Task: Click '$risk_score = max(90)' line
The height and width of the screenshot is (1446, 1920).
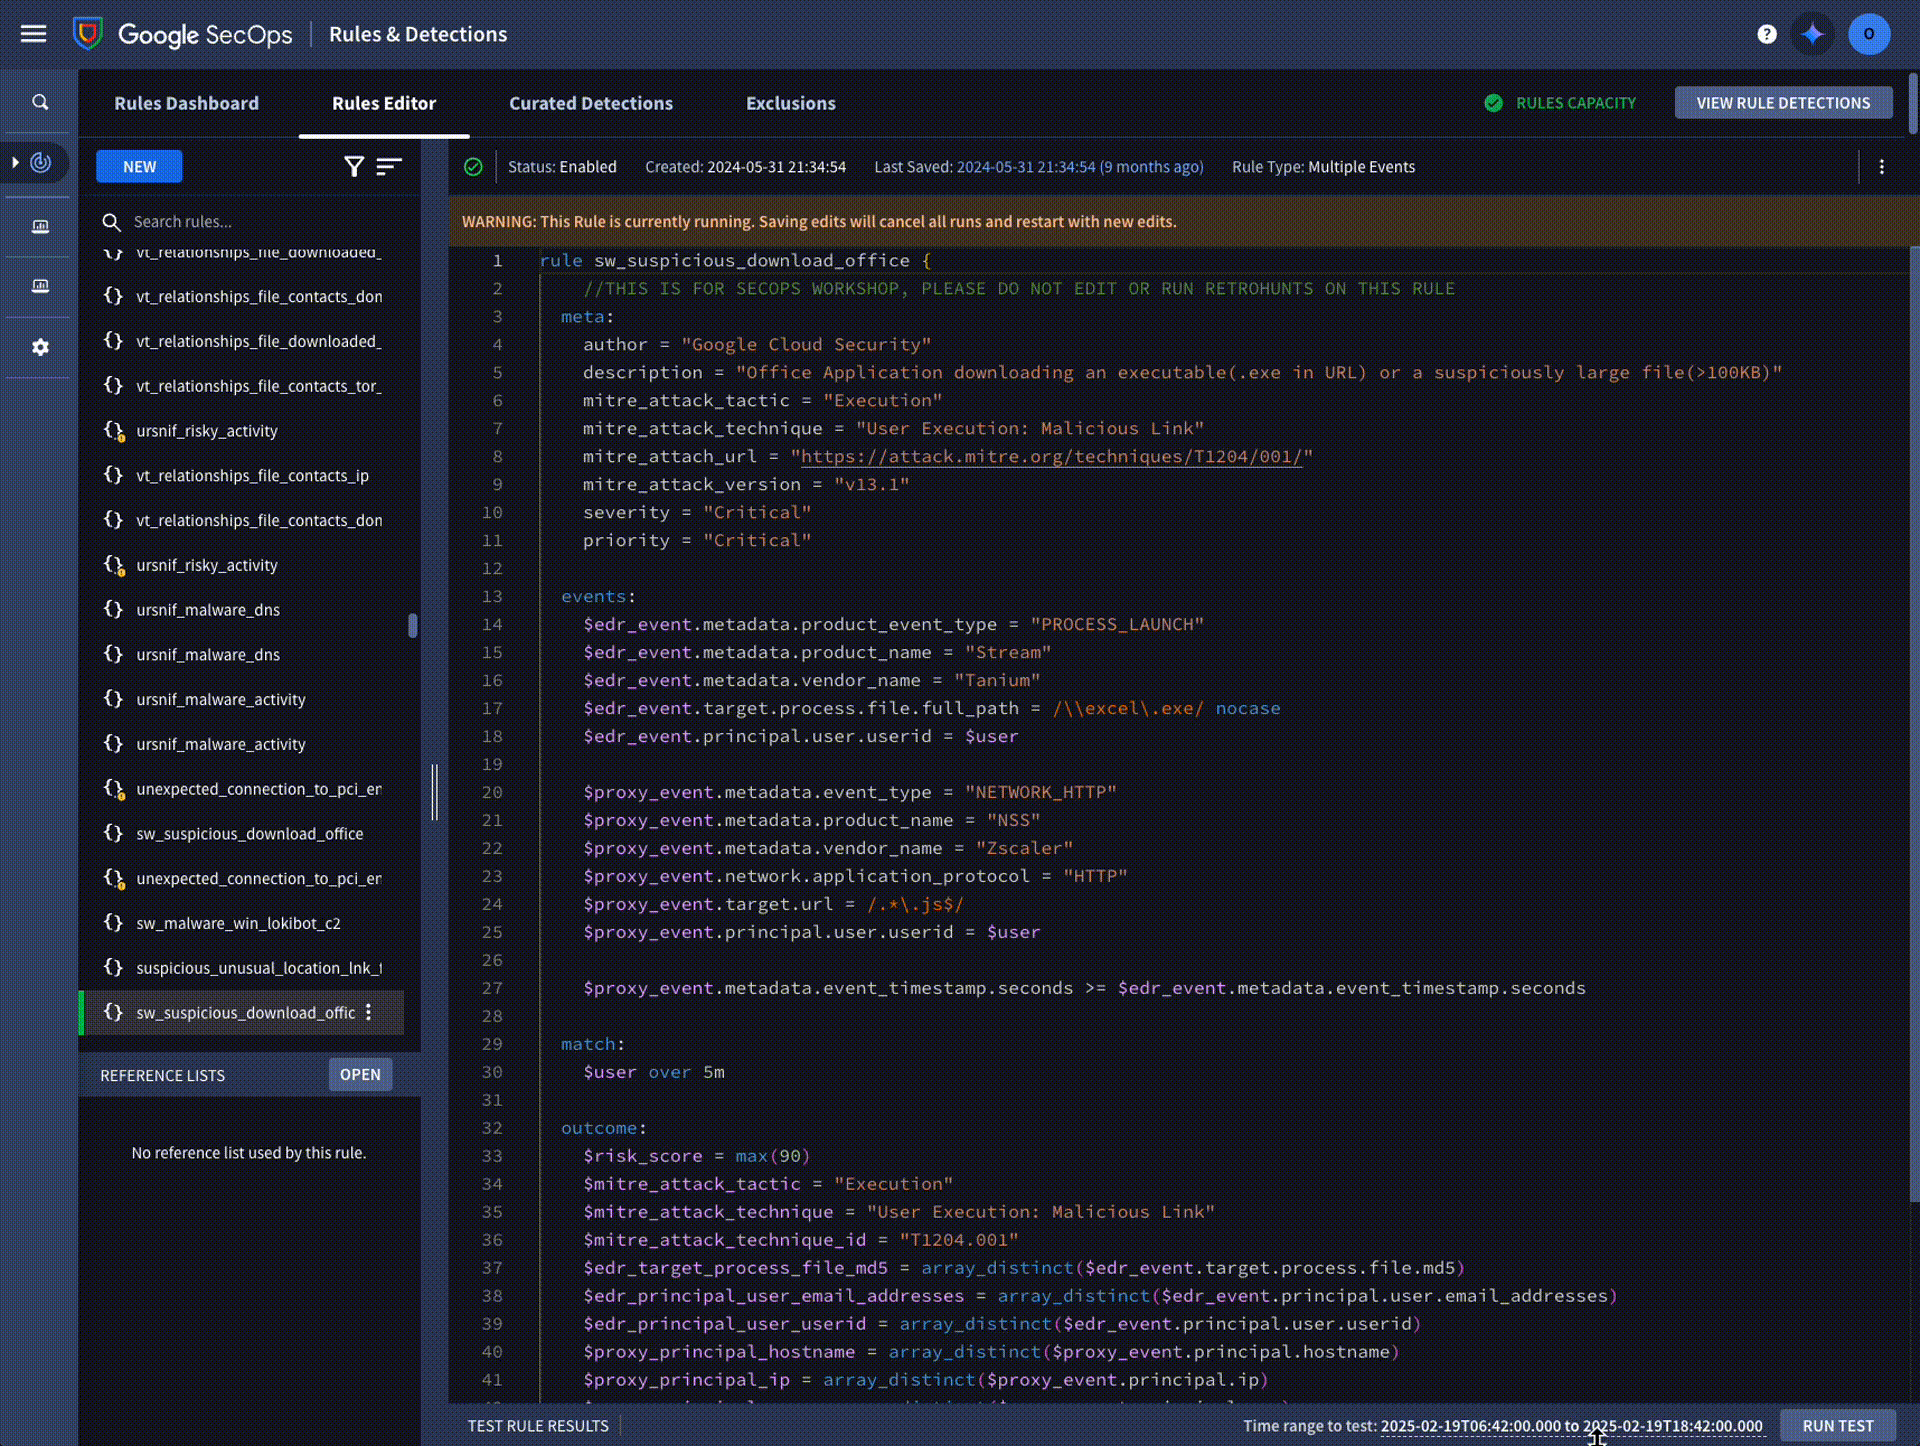Action: 697,1156
